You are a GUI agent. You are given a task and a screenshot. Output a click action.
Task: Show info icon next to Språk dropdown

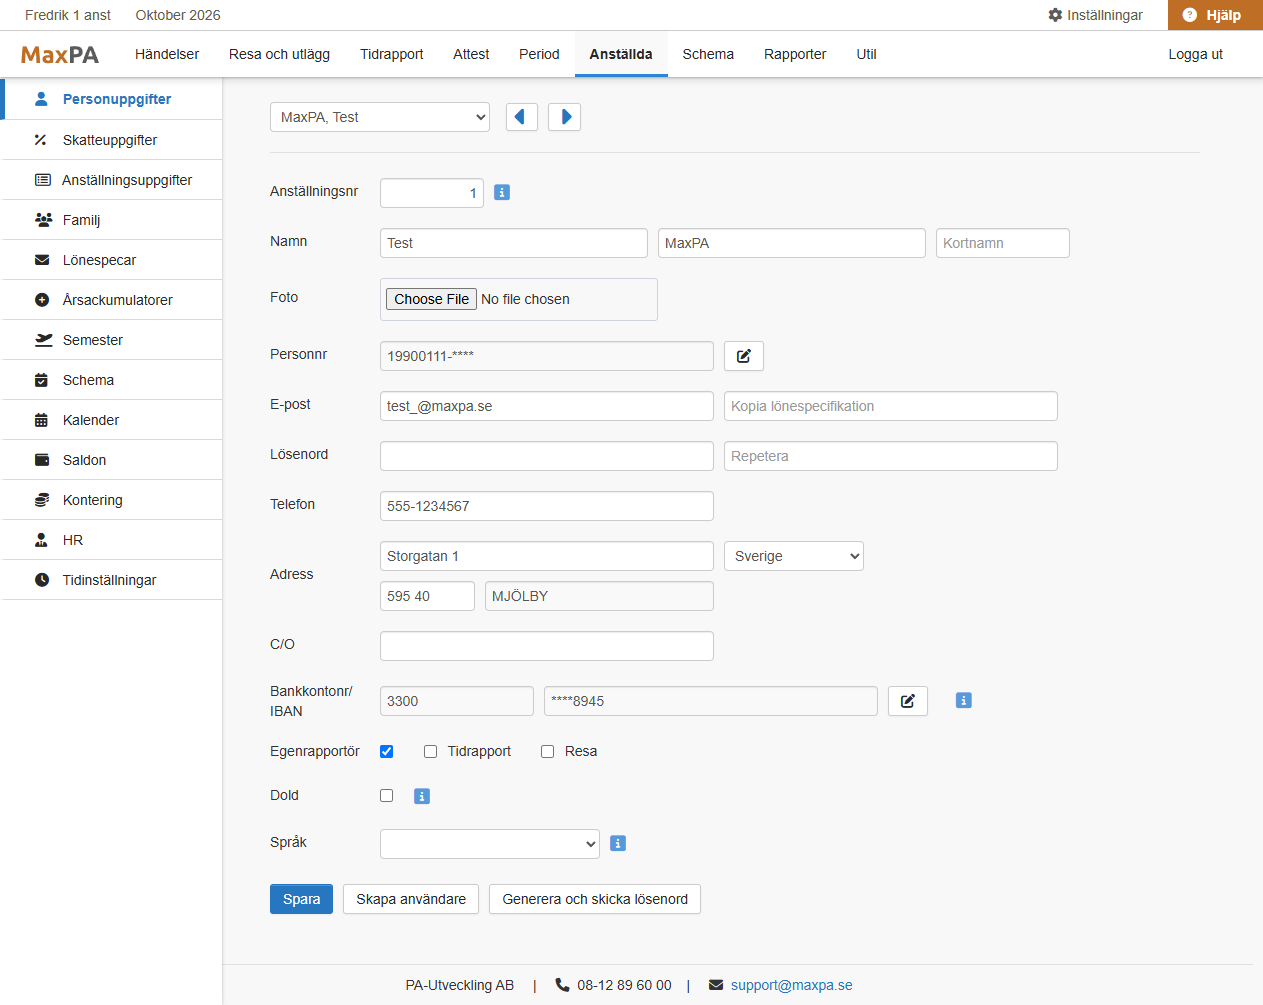(x=618, y=844)
